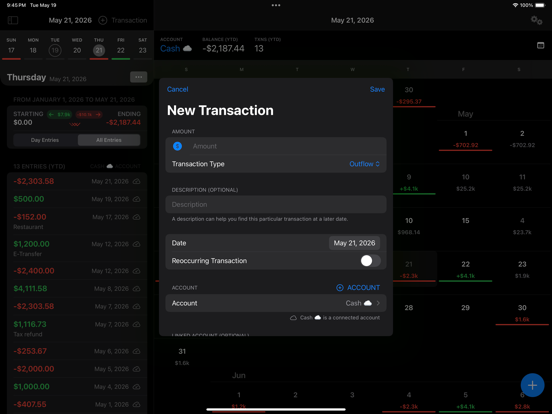Save the new transaction
Screen dimensions: 552x414
[377, 89]
